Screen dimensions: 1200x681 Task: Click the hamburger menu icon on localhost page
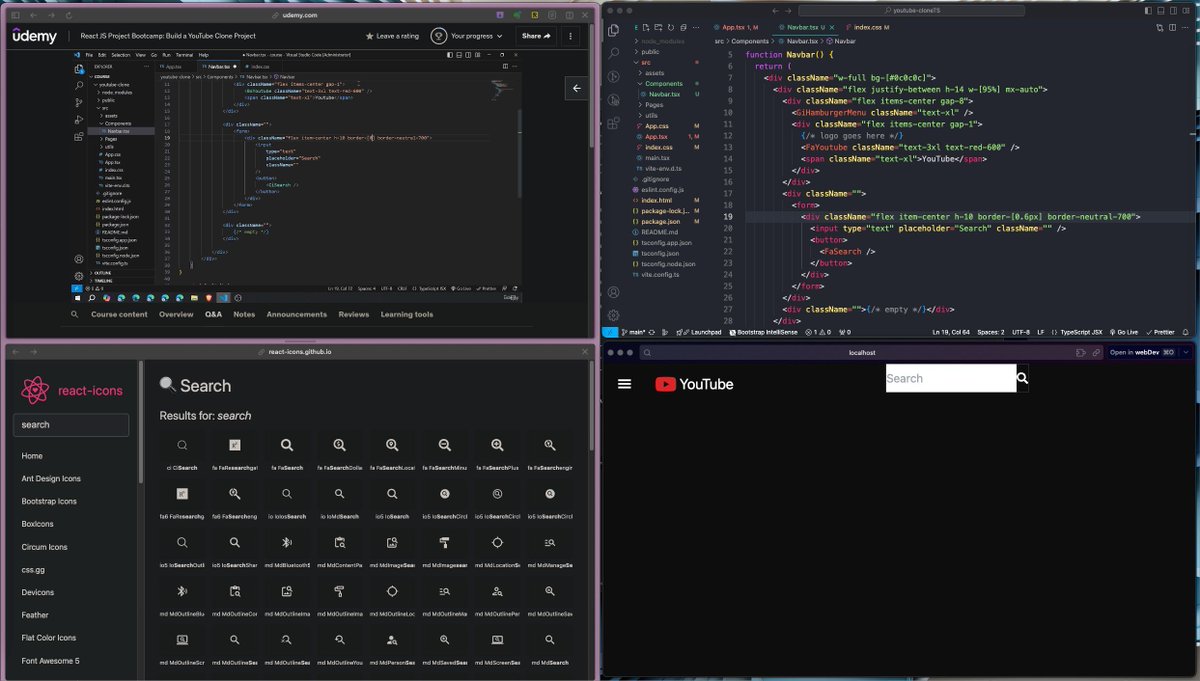(625, 384)
